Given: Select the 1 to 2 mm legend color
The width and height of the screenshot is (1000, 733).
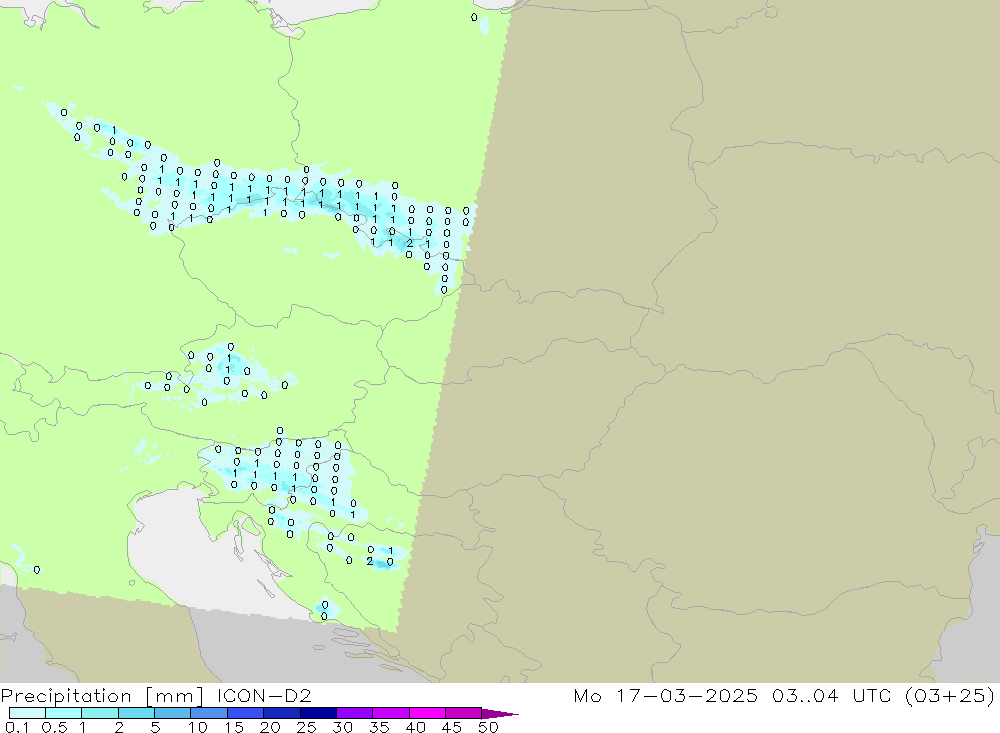Looking at the screenshot, I should pyautogui.click(x=100, y=713).
